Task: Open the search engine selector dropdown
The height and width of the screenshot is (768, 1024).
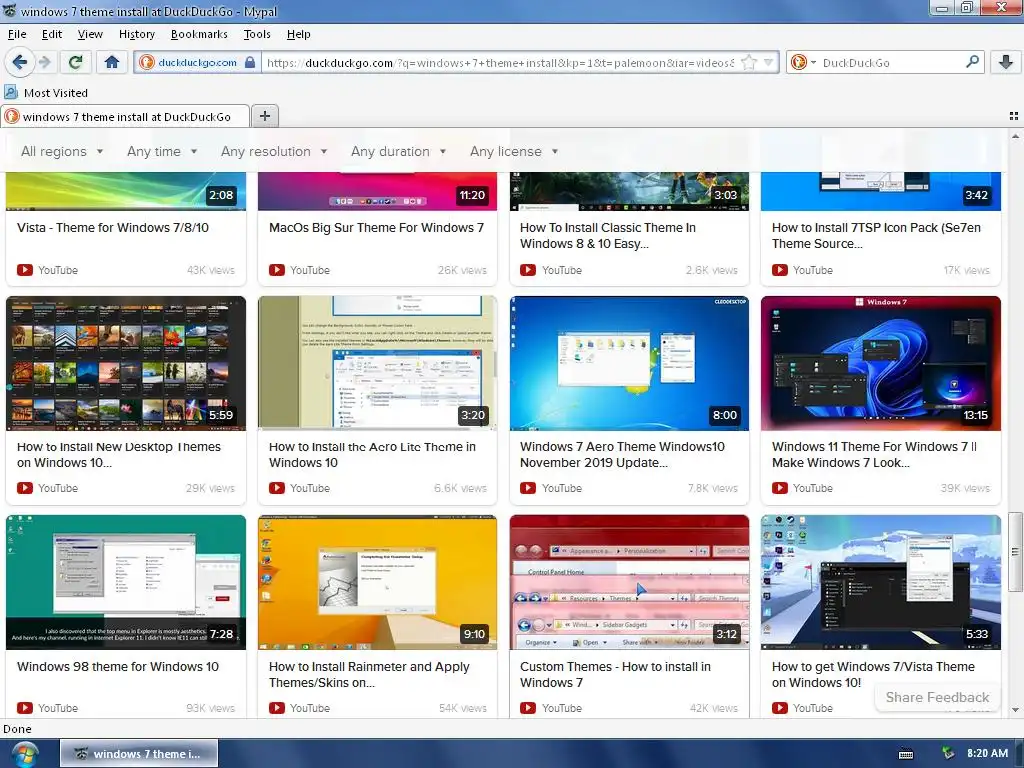Action: (x=804, y=63)
